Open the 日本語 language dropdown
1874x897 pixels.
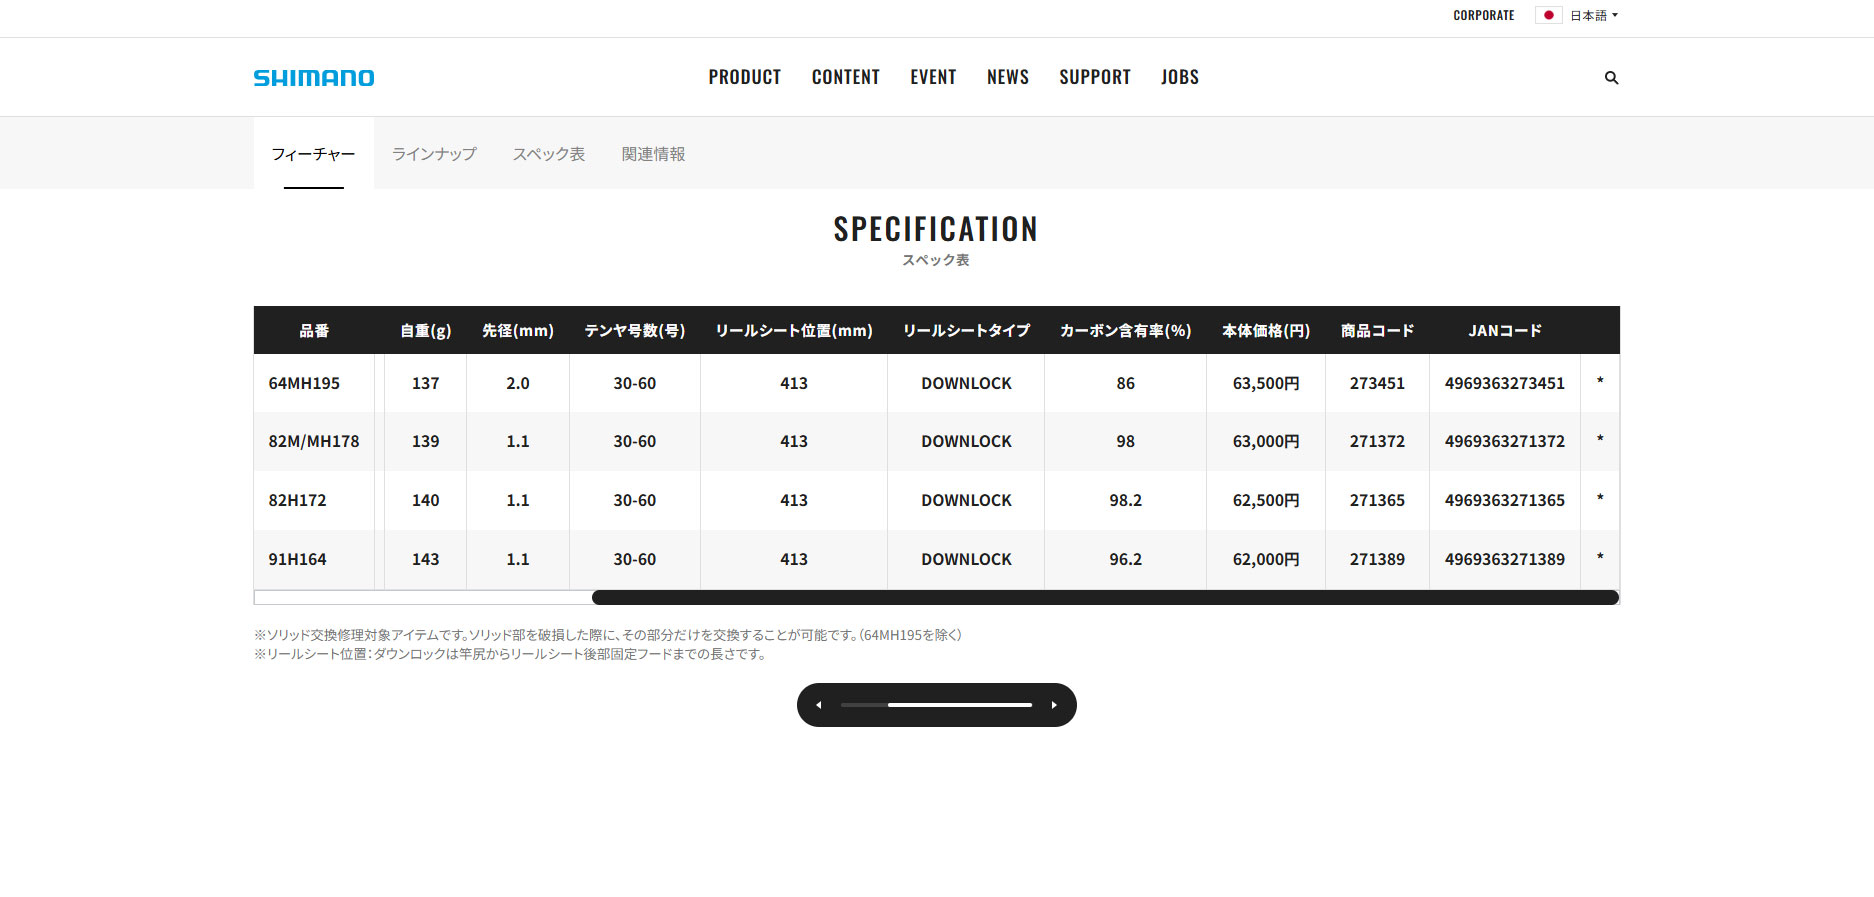1594,15
